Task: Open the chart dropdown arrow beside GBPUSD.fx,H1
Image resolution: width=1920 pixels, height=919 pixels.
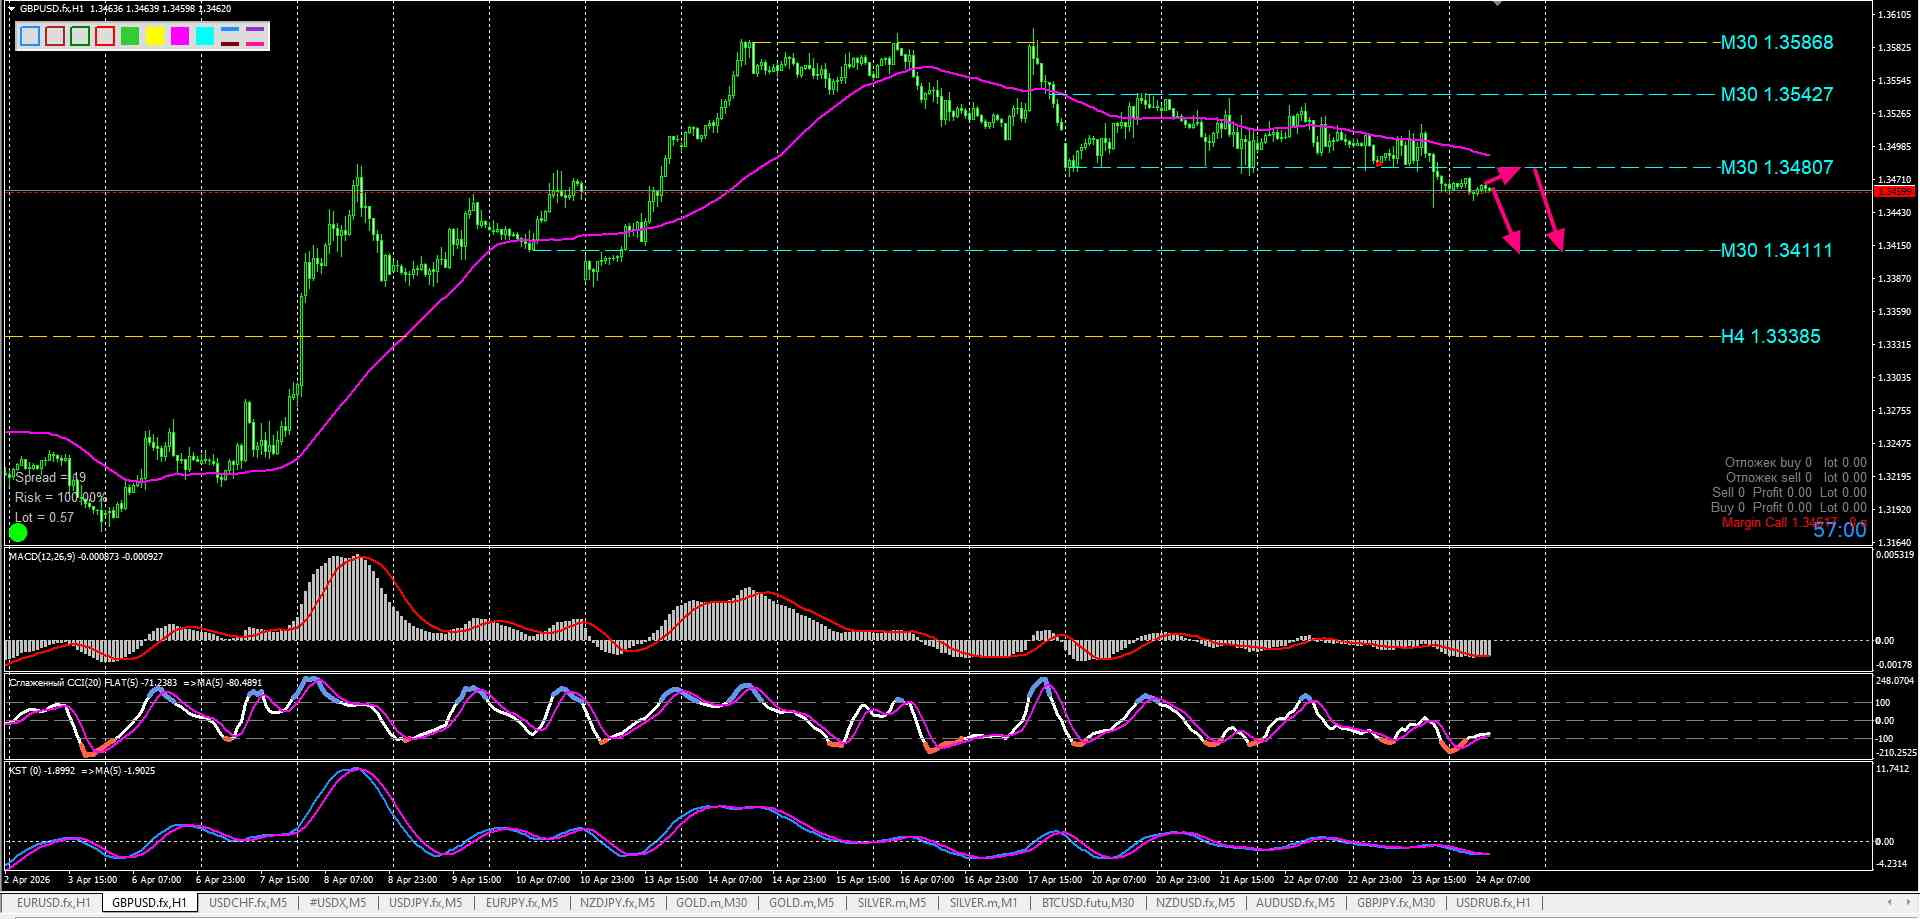Action: point(11,9)
